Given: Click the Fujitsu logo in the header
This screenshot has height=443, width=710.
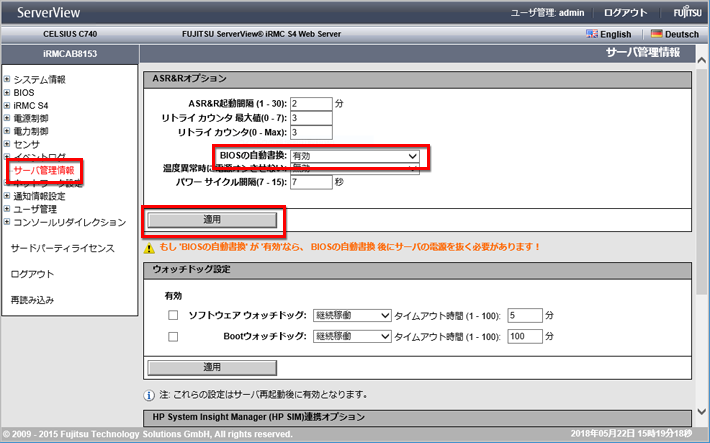Looking at the screenshot, I should (x=686, y=11).
